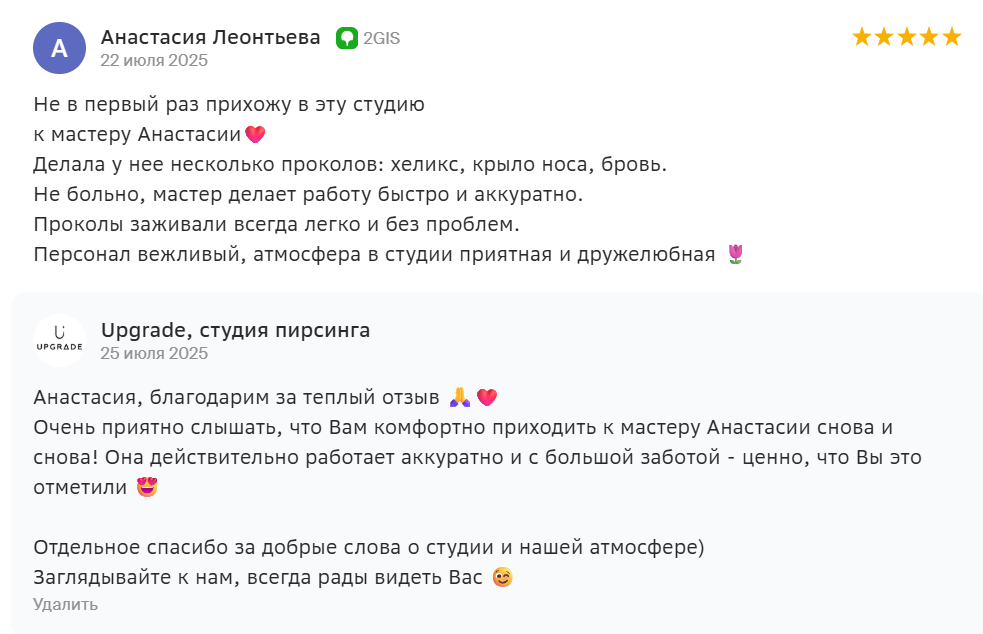Click the review line "Проколы заживали всегда легко"
983x634 pixels.
click(276, 224)
